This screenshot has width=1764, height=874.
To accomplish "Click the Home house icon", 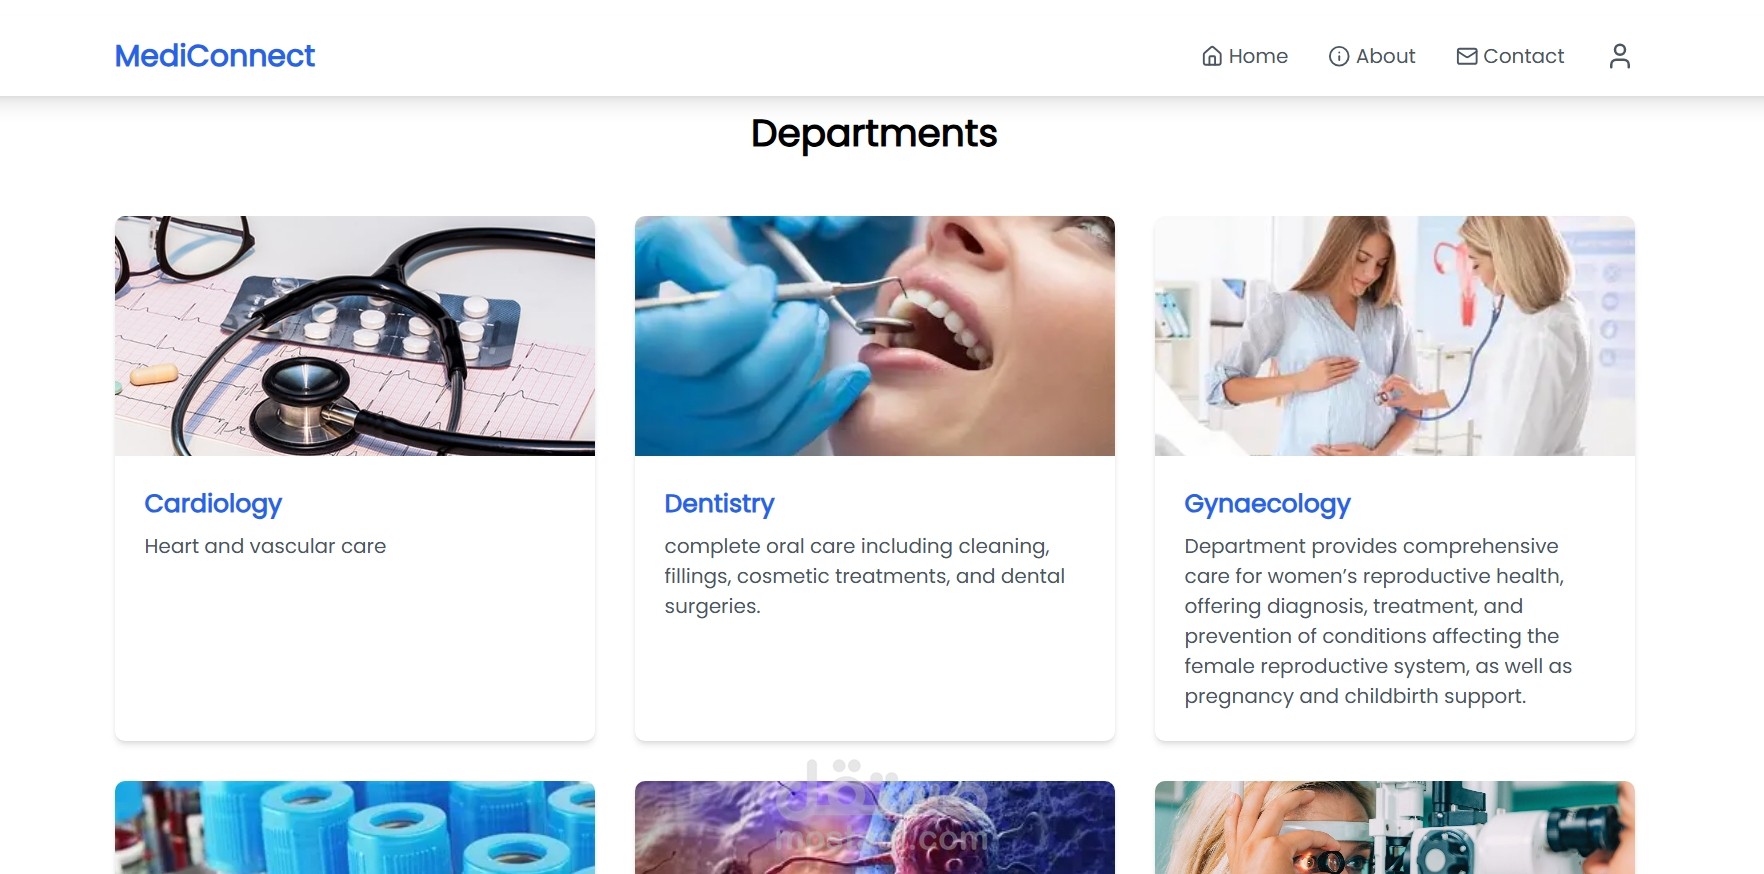I will 1212,56.
